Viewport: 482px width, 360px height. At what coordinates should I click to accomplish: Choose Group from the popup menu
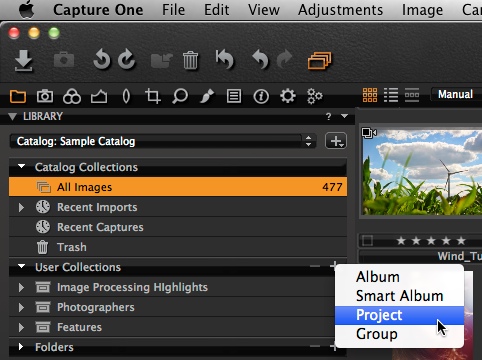[x=399, y=334]
